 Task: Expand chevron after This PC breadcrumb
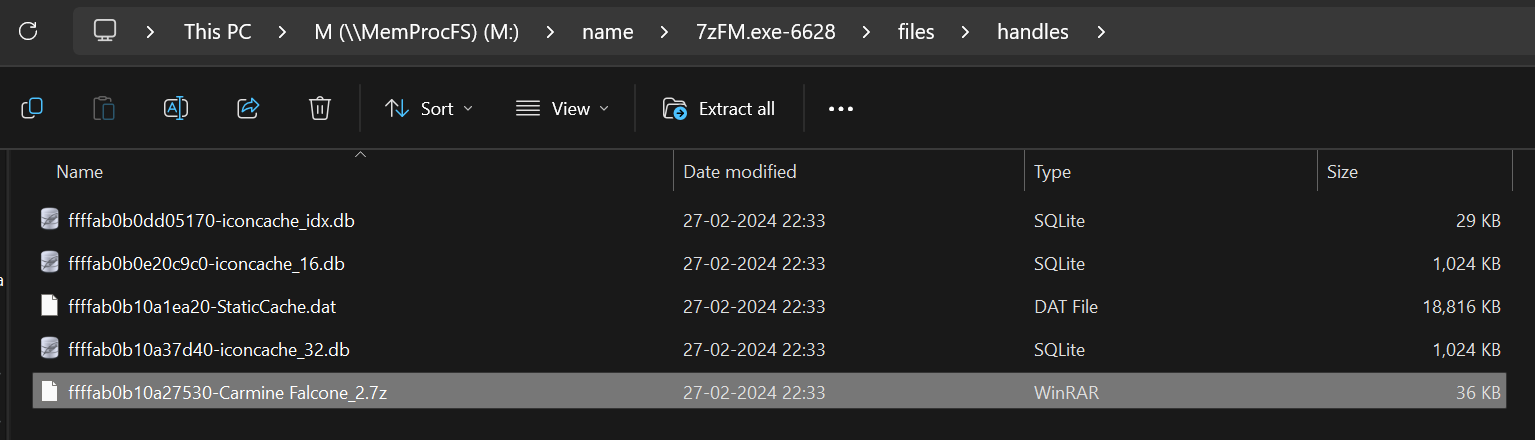[x=283, y=32]
